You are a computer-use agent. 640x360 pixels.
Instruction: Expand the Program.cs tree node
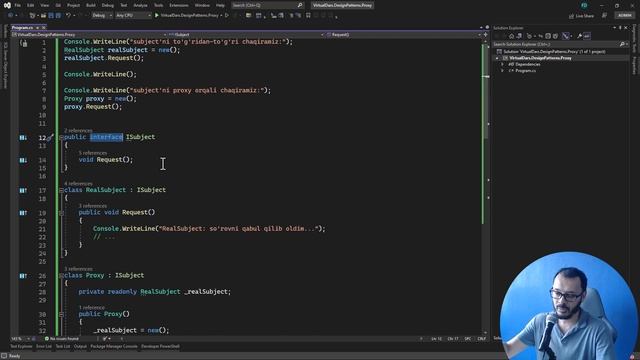(502, 71)
